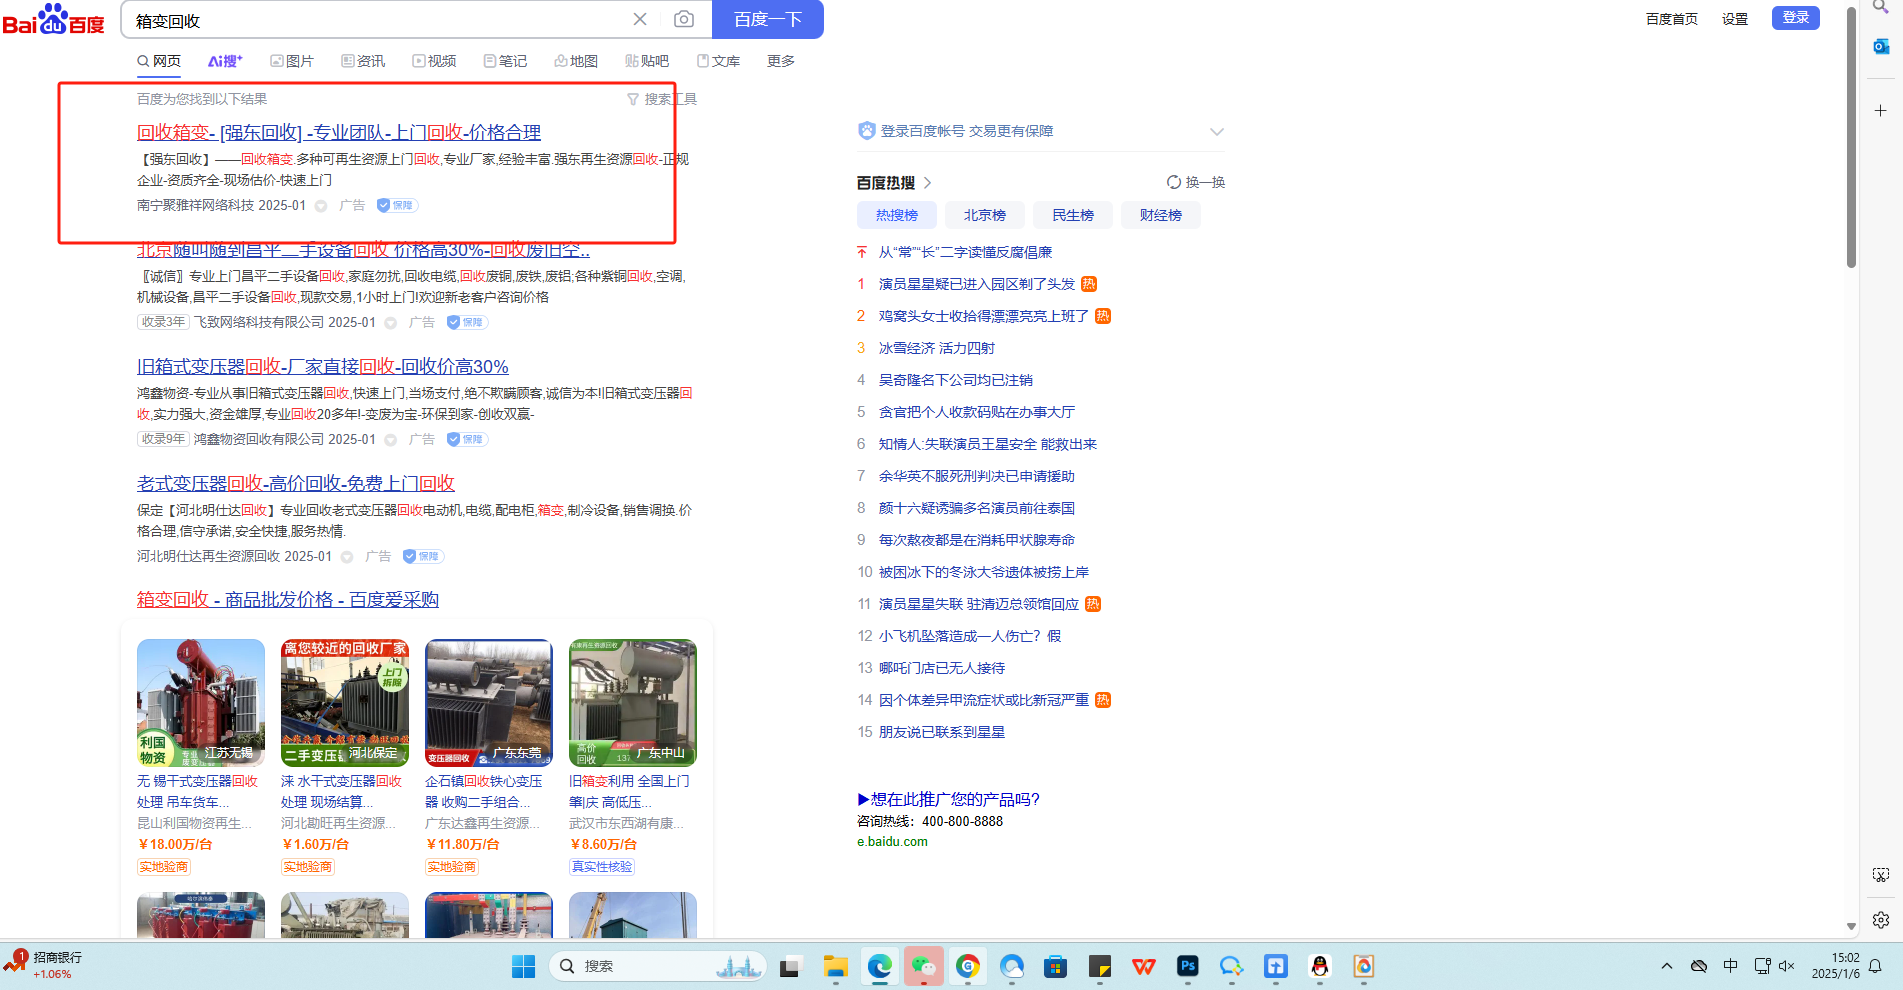
Task: Click the plus icon in browser sidebar
Action: click(1881, 110)
